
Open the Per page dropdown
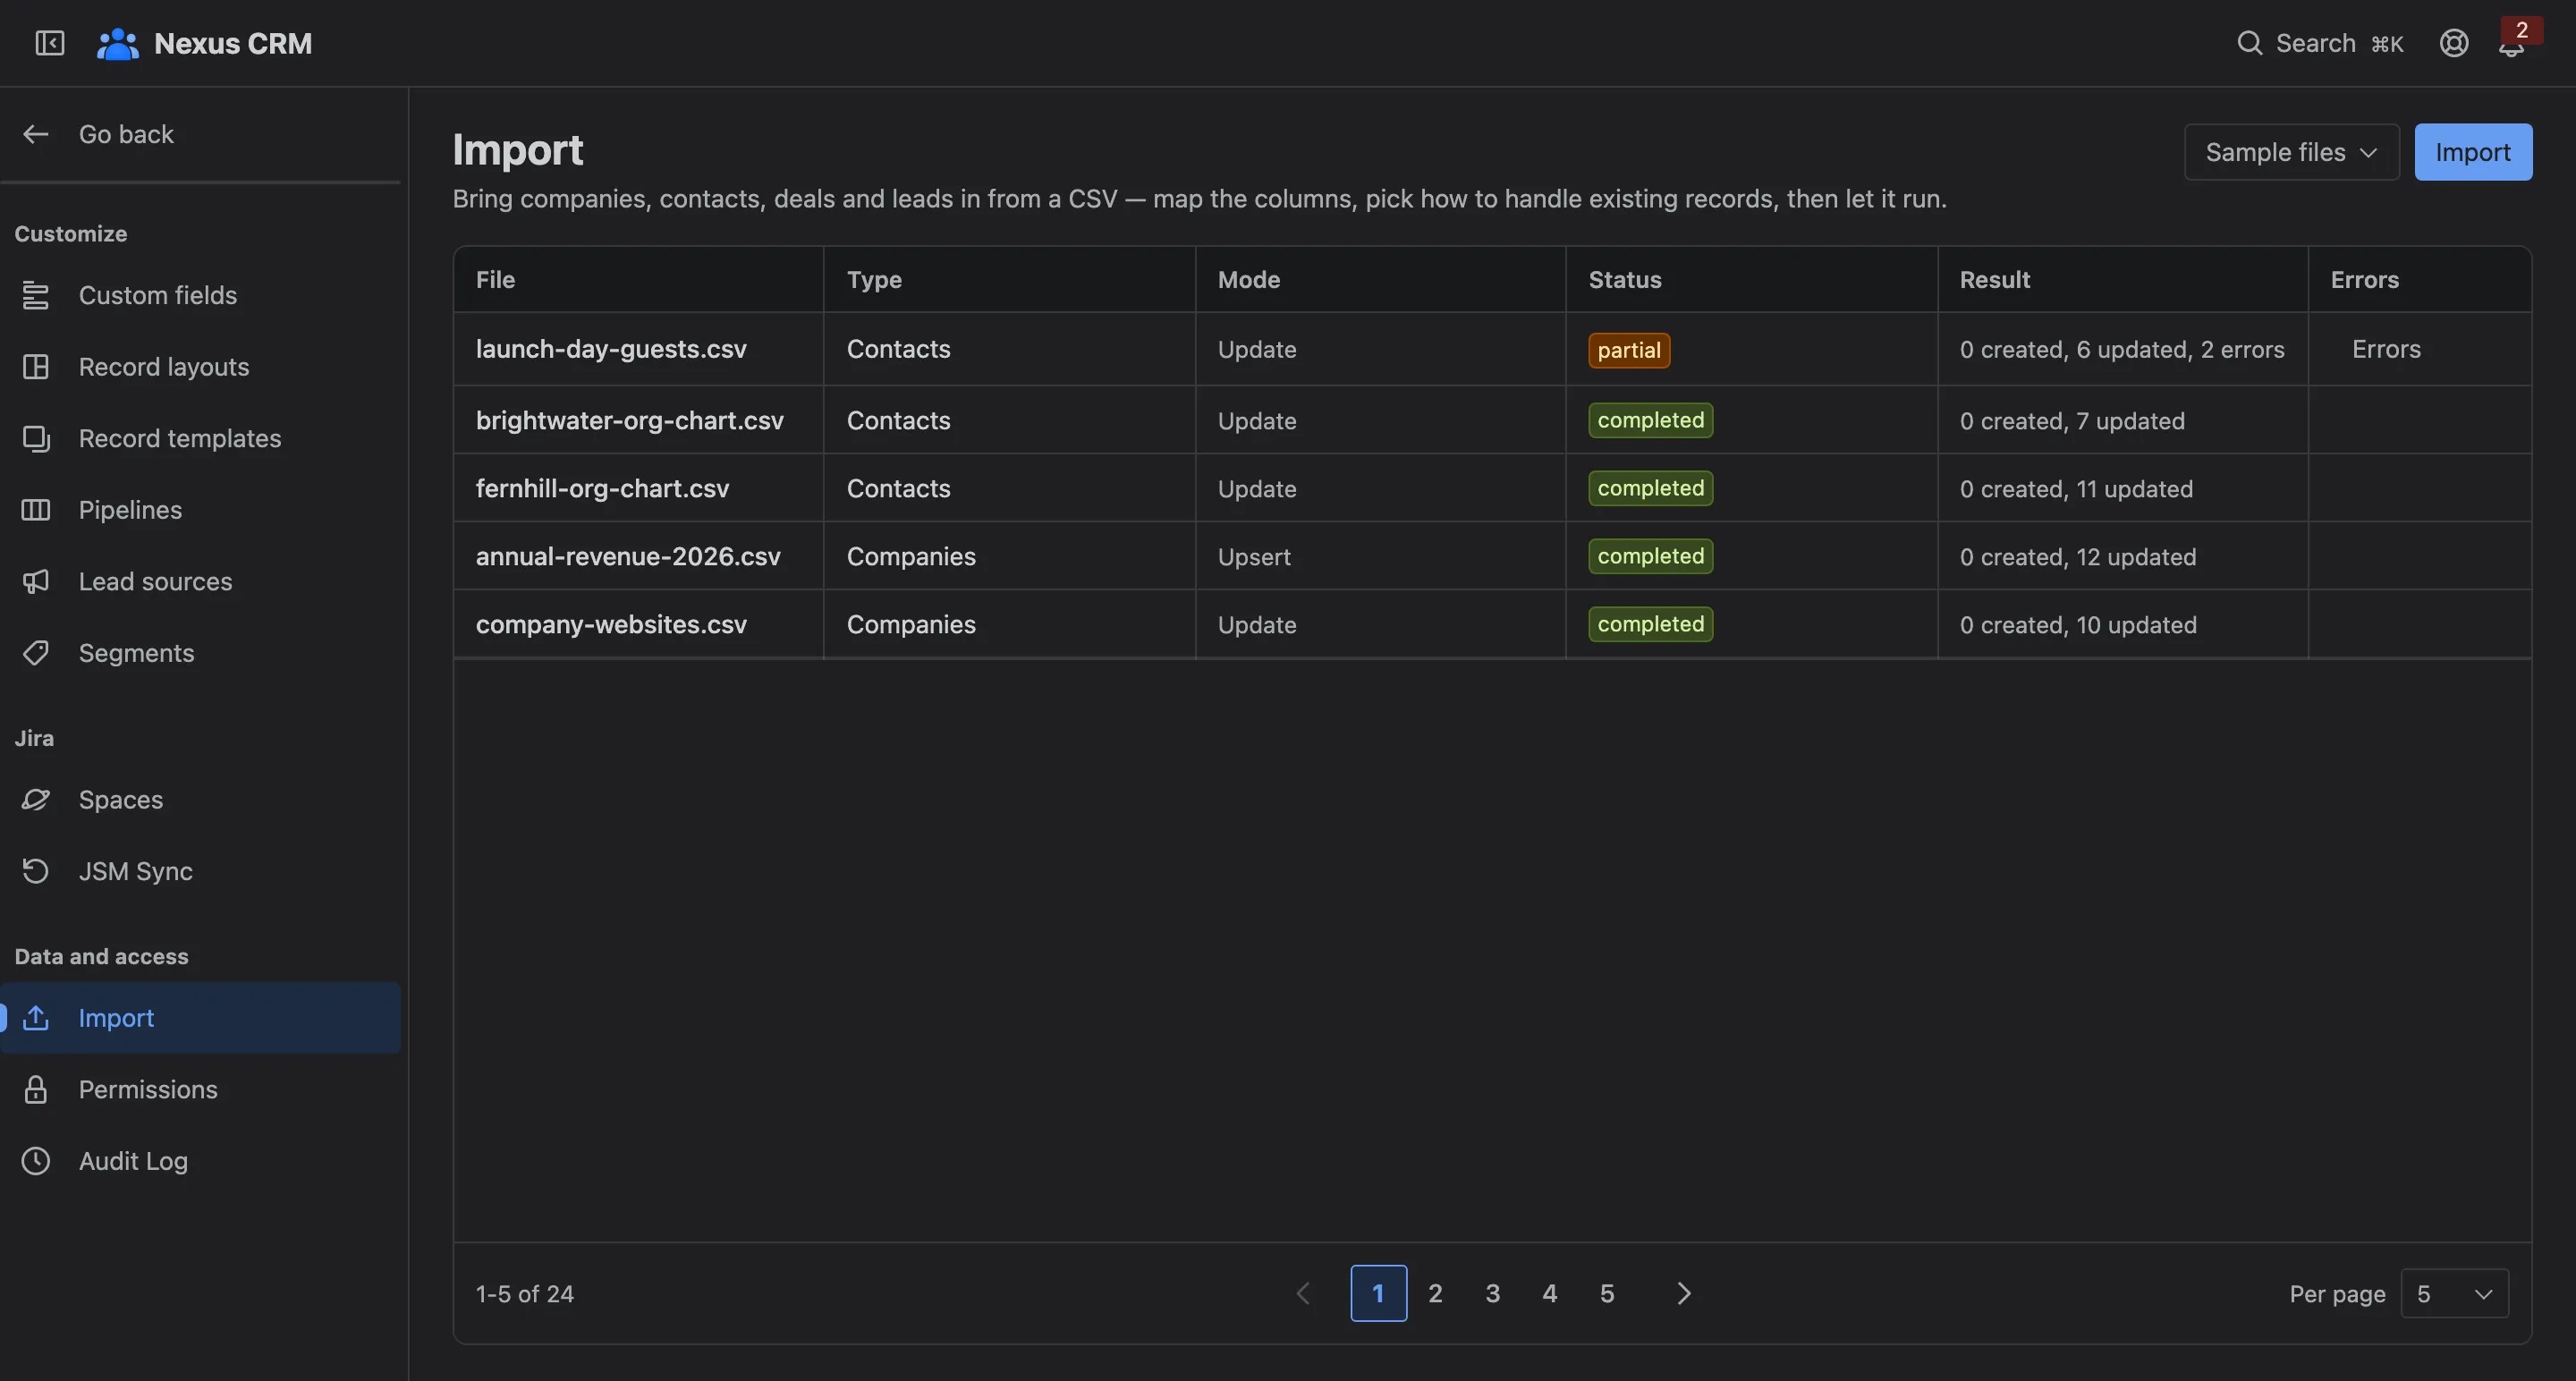2454,1293
